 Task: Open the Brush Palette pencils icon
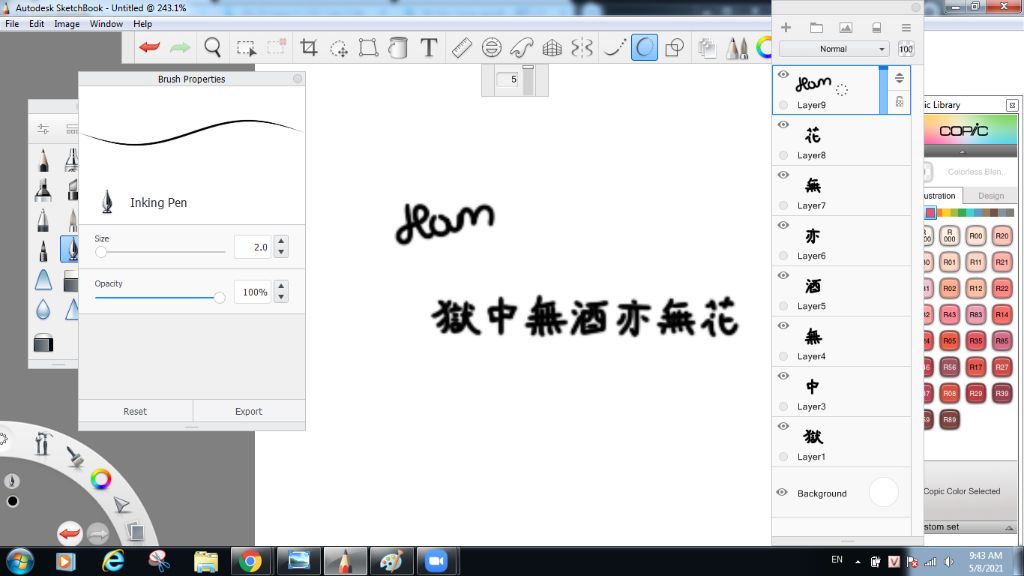point(737,48)
